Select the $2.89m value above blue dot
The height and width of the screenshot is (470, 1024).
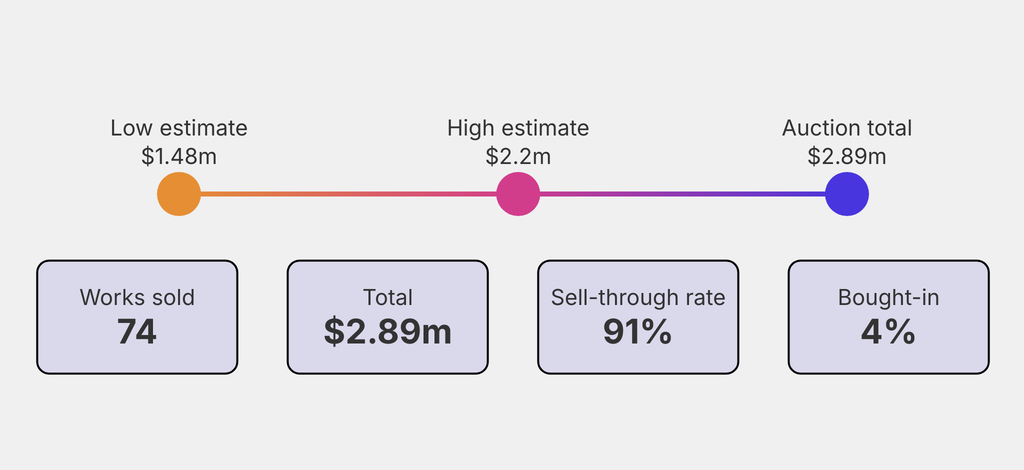tap(847, 156)
